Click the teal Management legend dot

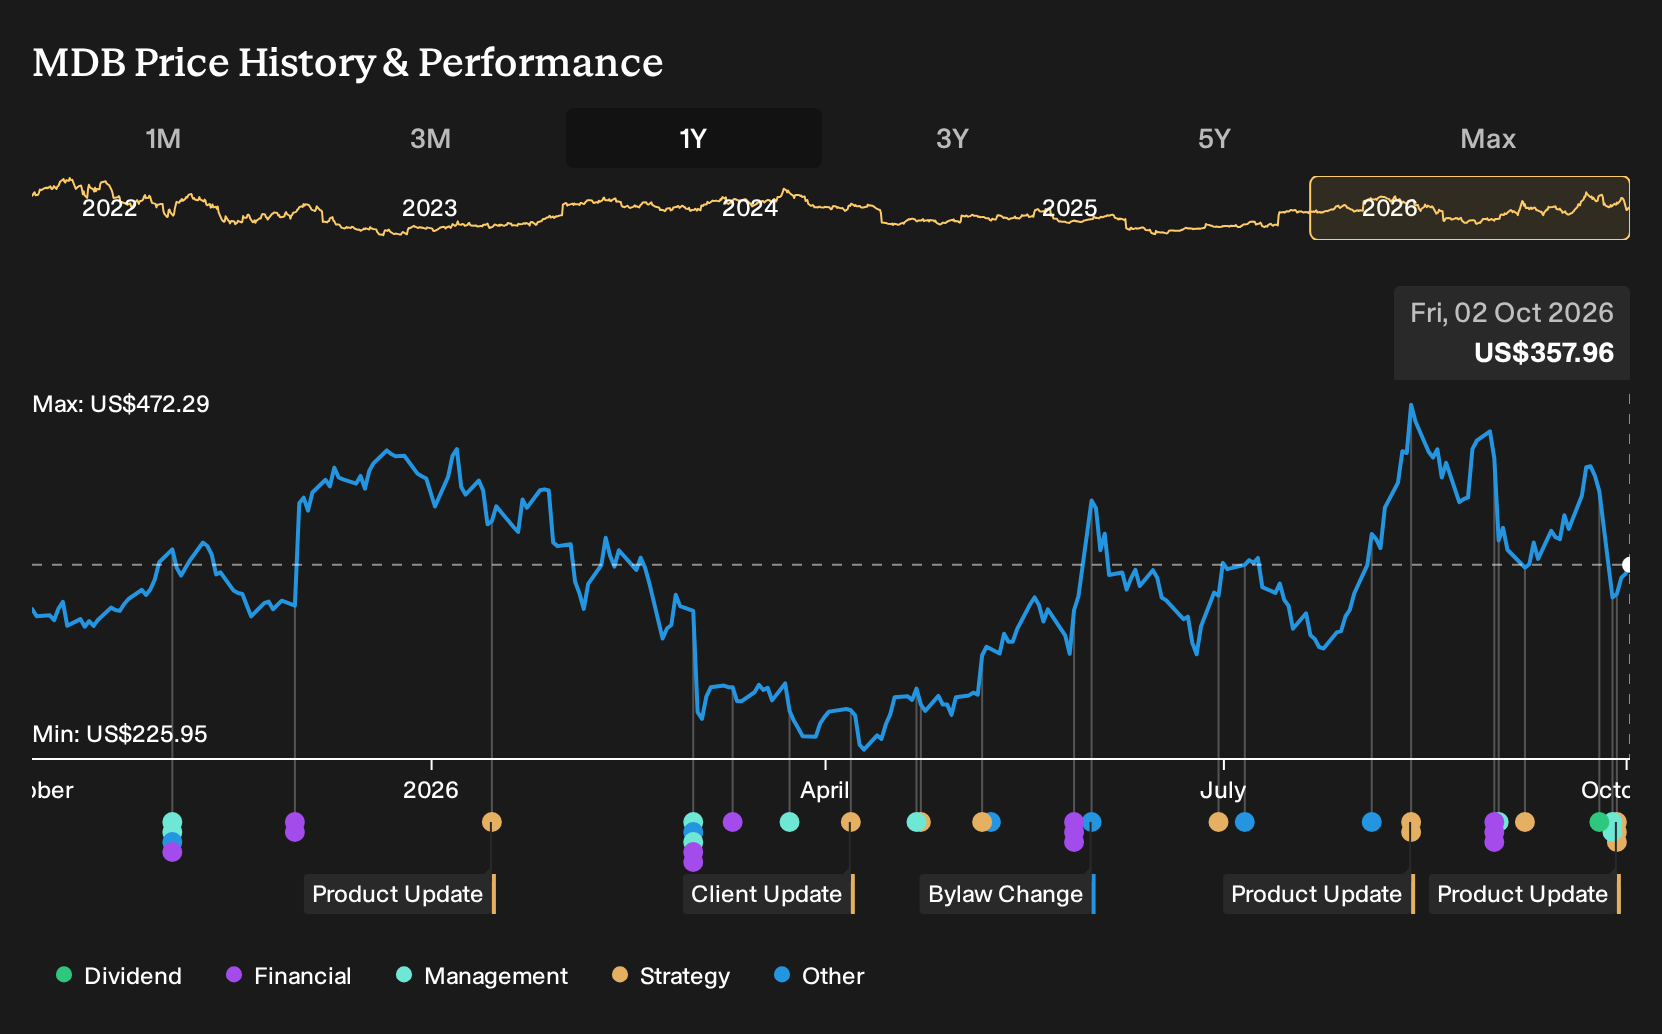click(404, 974)
